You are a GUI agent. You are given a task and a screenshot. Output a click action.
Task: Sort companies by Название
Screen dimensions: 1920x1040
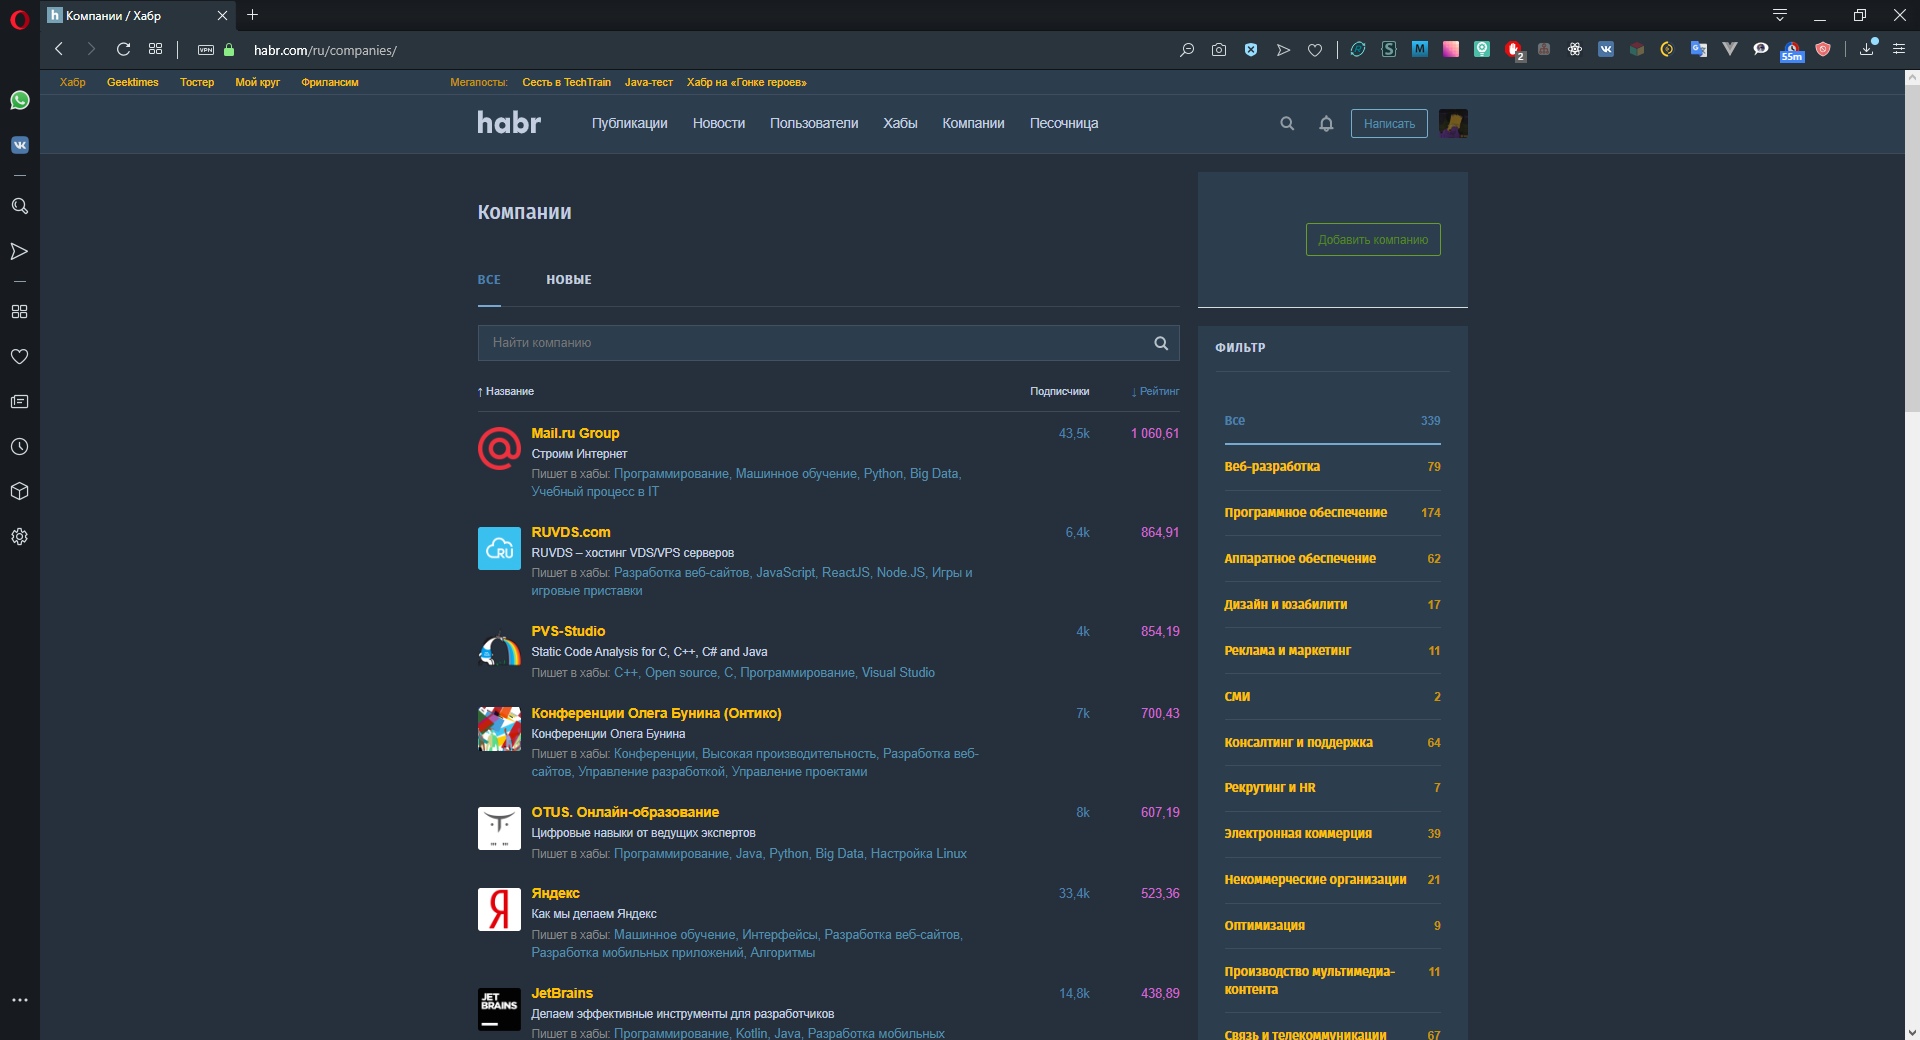[506, 392]
